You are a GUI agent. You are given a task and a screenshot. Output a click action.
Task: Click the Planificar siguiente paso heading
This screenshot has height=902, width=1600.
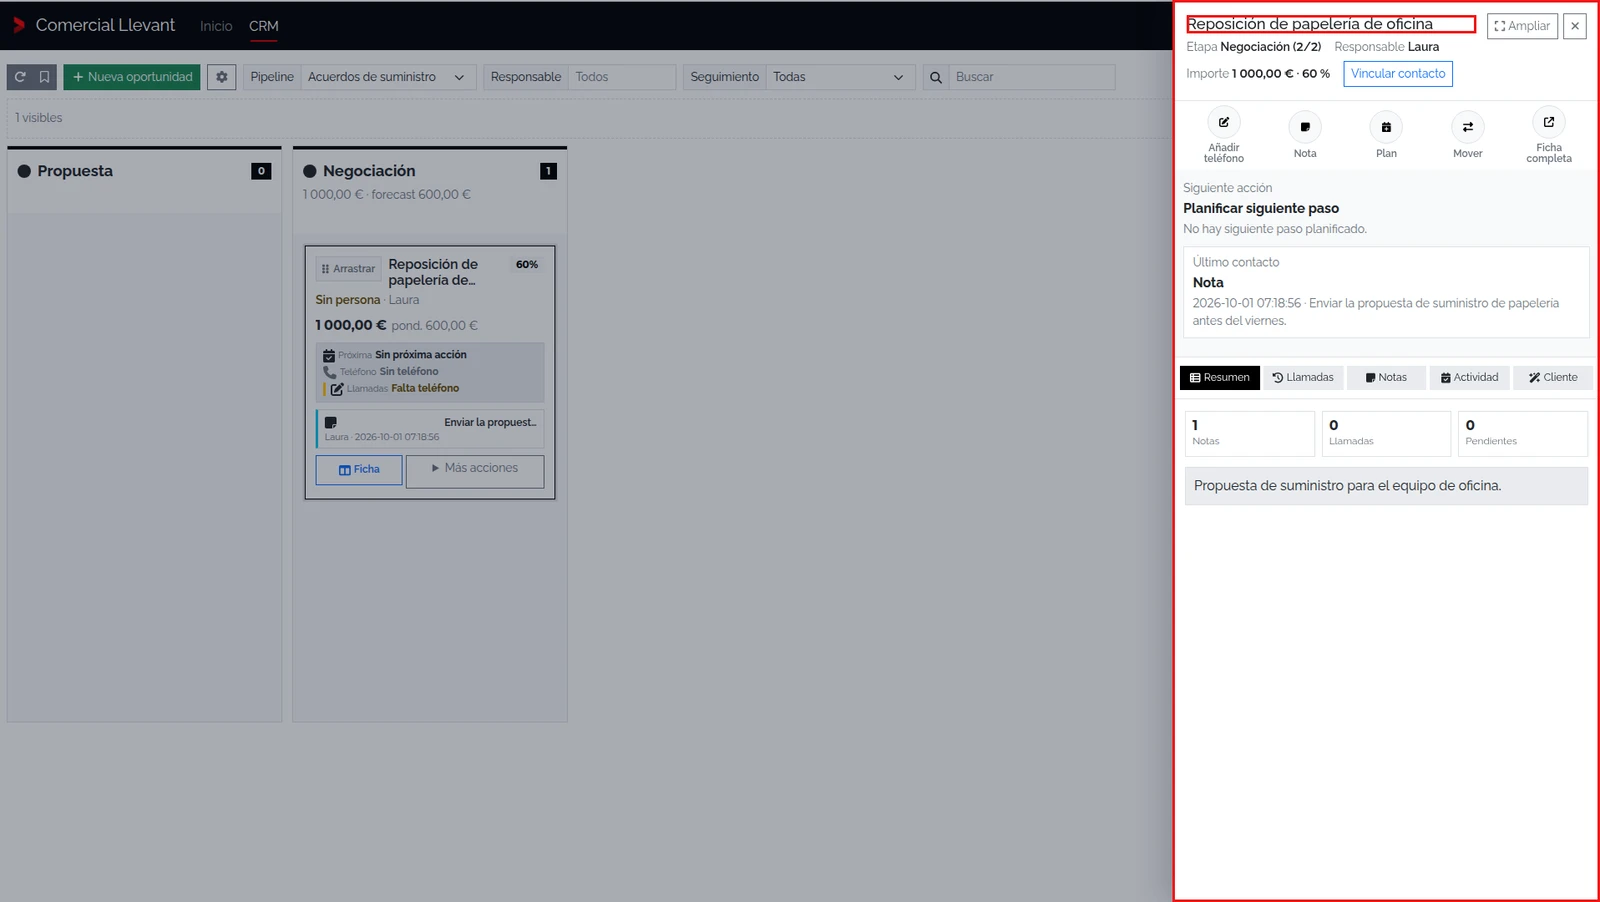point(1261,208)
